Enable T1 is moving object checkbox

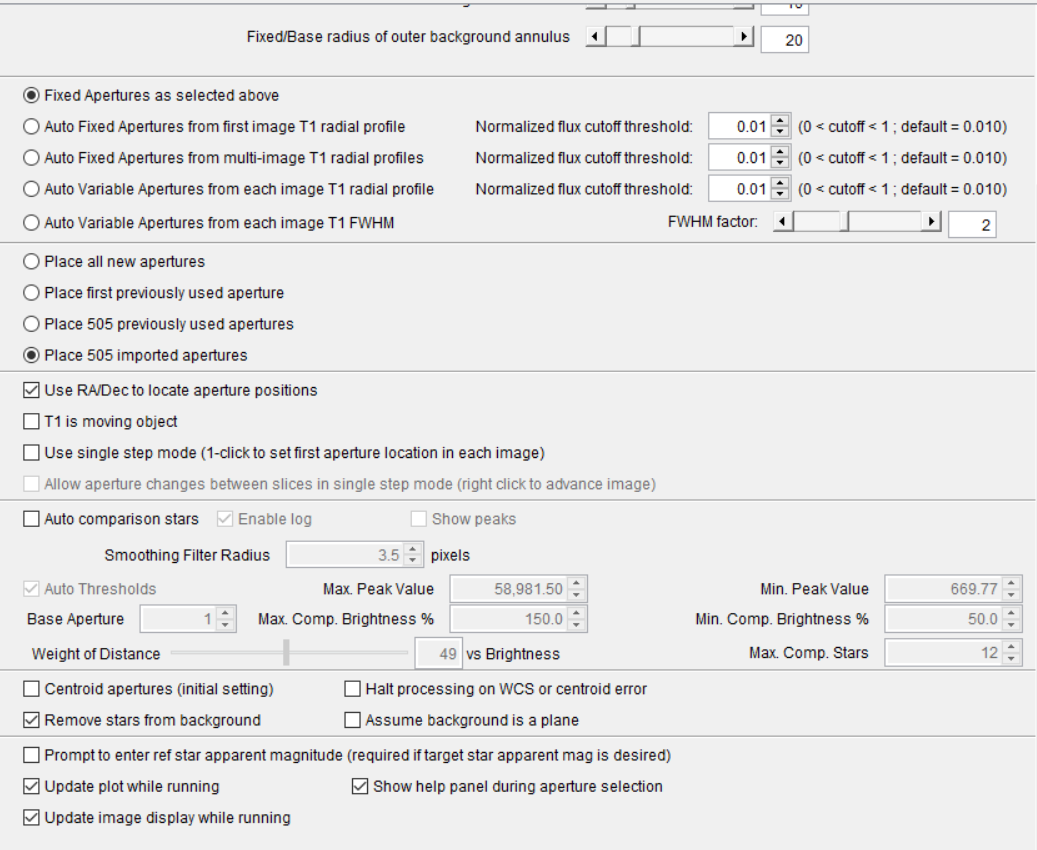[x=31, y=422]
